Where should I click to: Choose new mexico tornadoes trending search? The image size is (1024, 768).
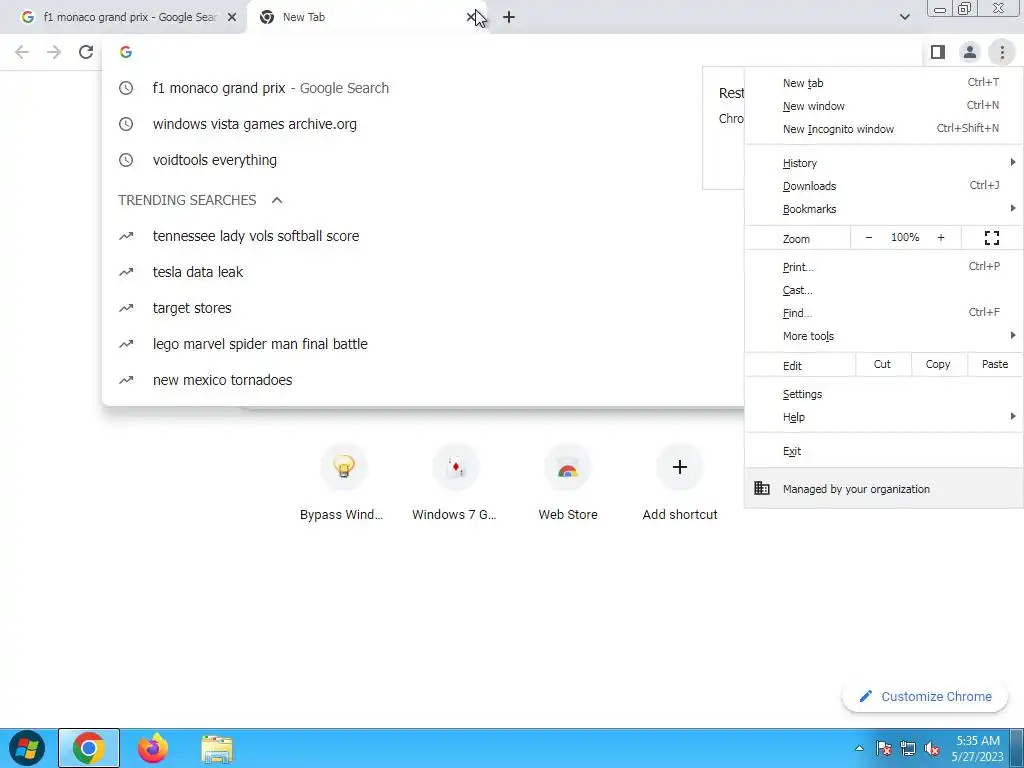pos(423,379)
